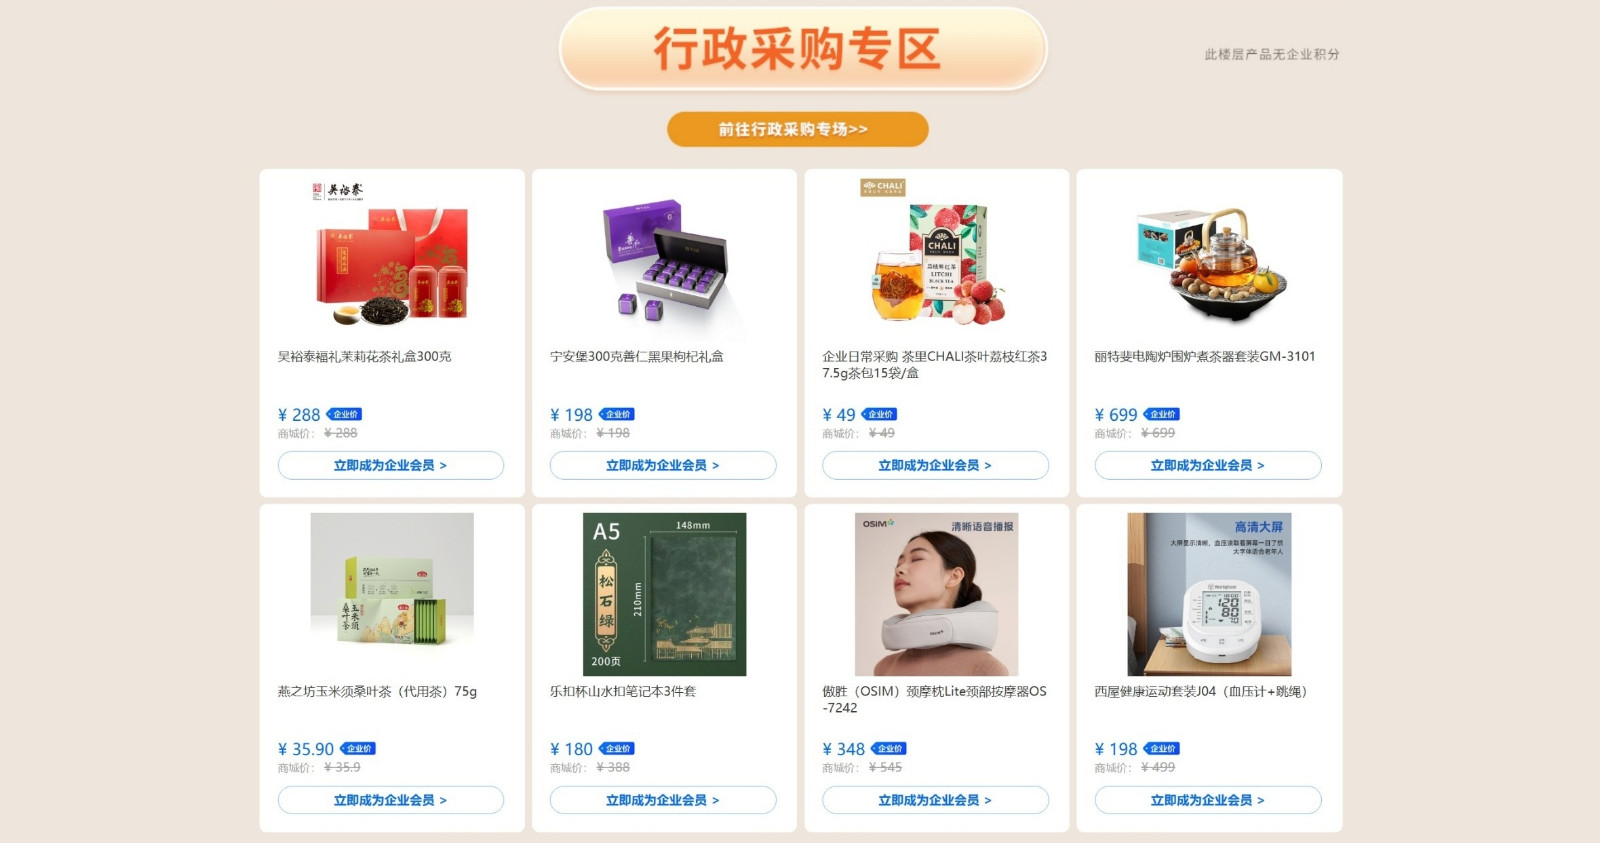Open the green A5 notebook product image
This screenshot has height=843, width=1600.
664,594
